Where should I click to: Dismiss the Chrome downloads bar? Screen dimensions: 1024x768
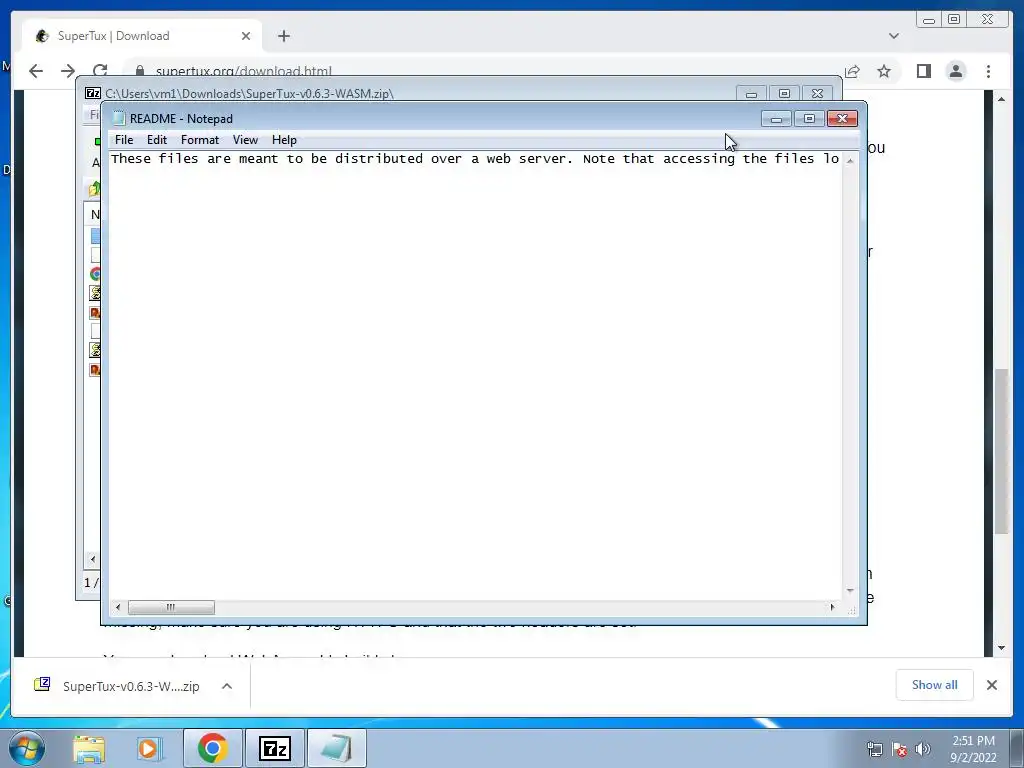pyautogui.click(x=991, y=685)
